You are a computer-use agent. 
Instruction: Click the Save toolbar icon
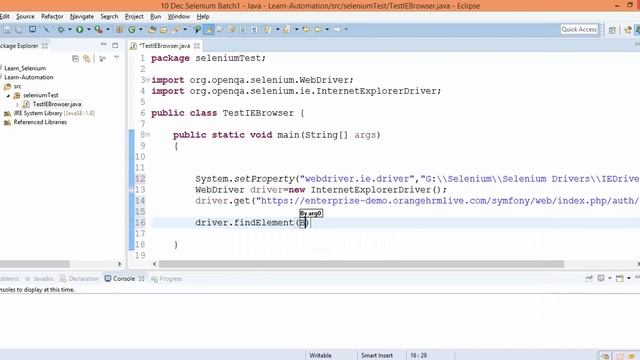[7, 29]
